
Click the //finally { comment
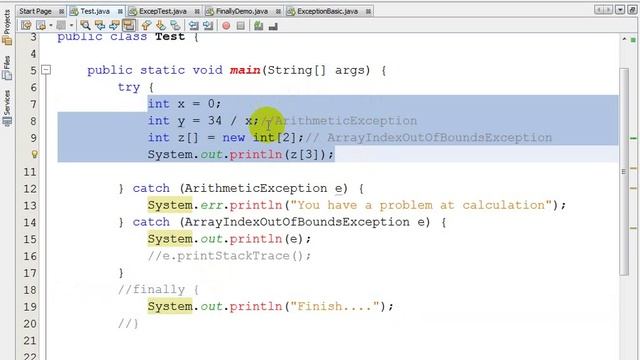click(158, 289)
